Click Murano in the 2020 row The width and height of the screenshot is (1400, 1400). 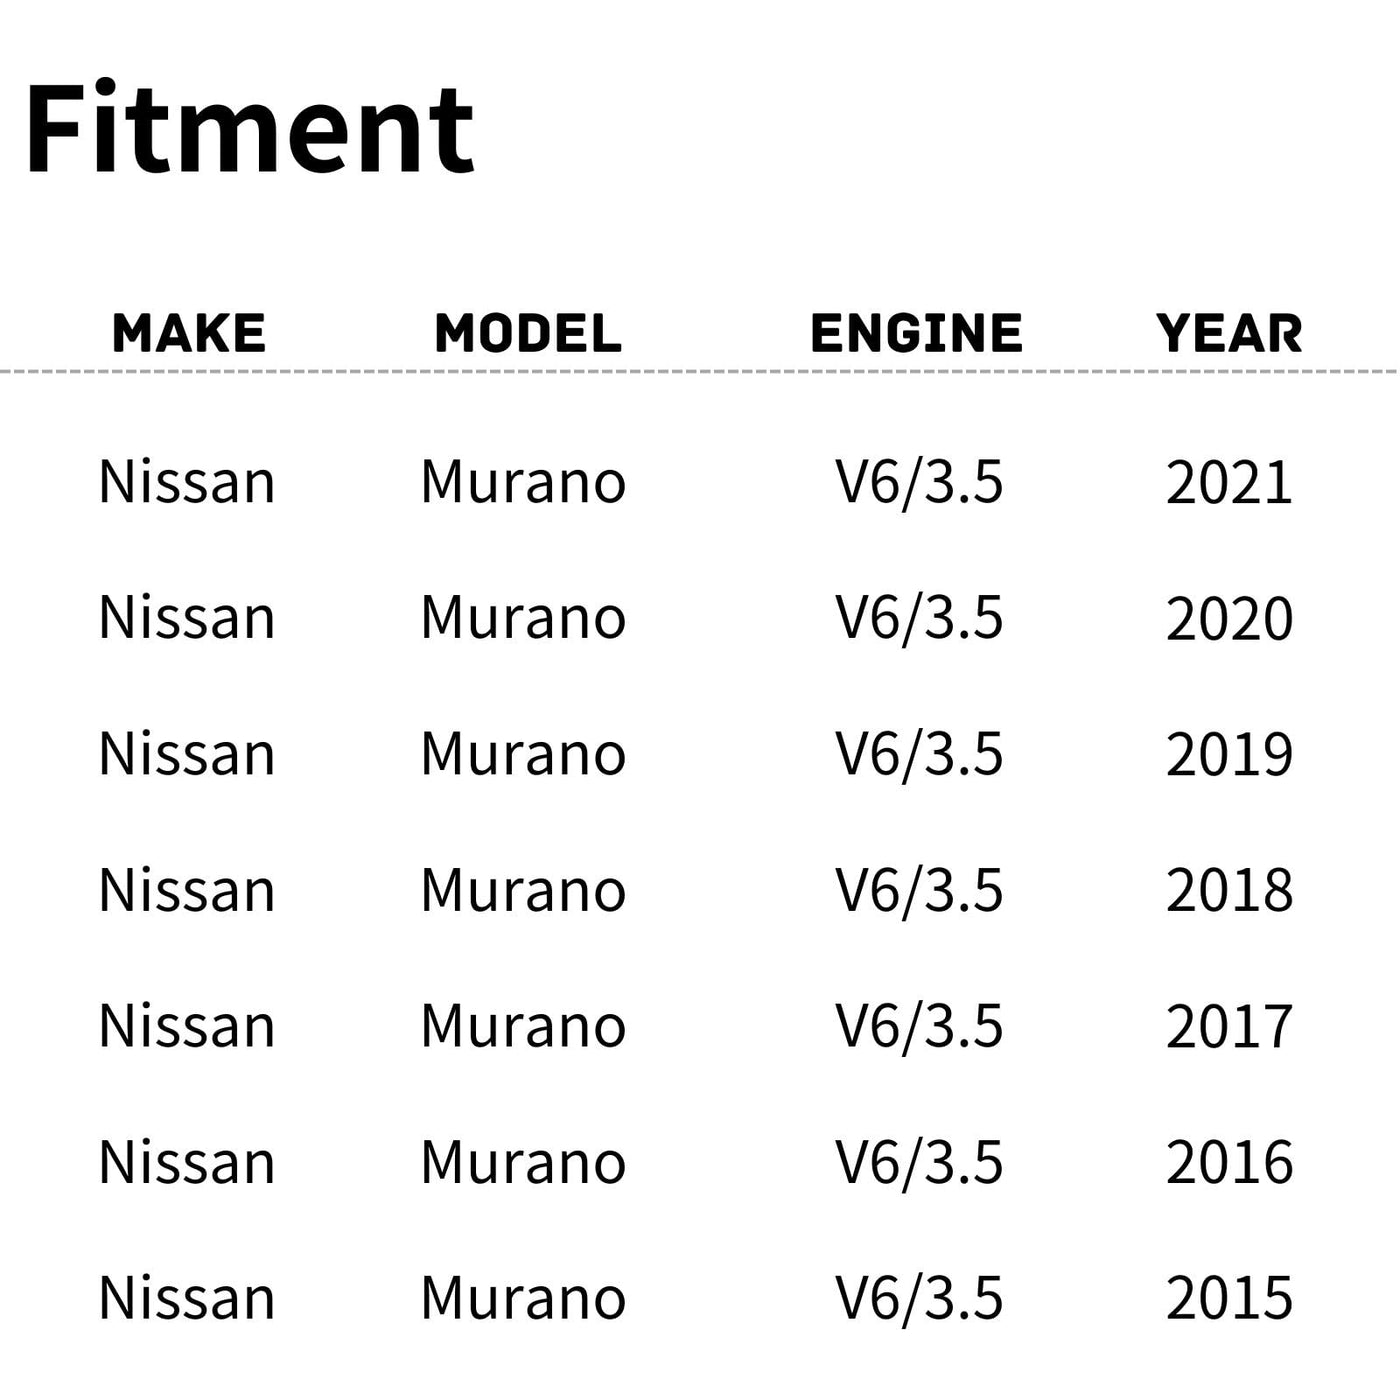pyautogui.click(x=523, y=619)
